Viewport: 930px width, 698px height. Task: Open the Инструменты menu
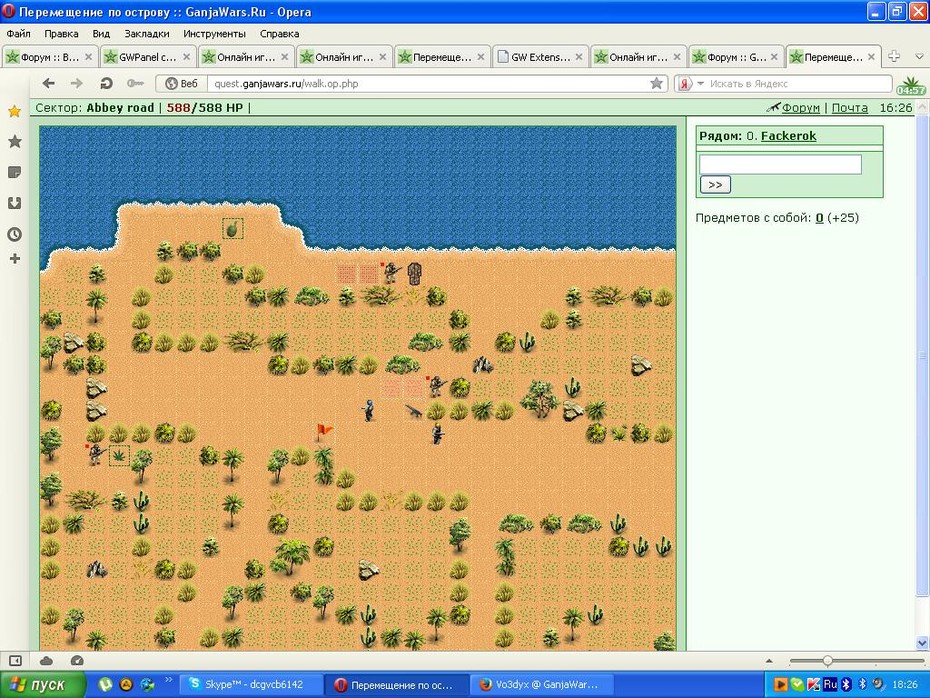tap(214, 34)
